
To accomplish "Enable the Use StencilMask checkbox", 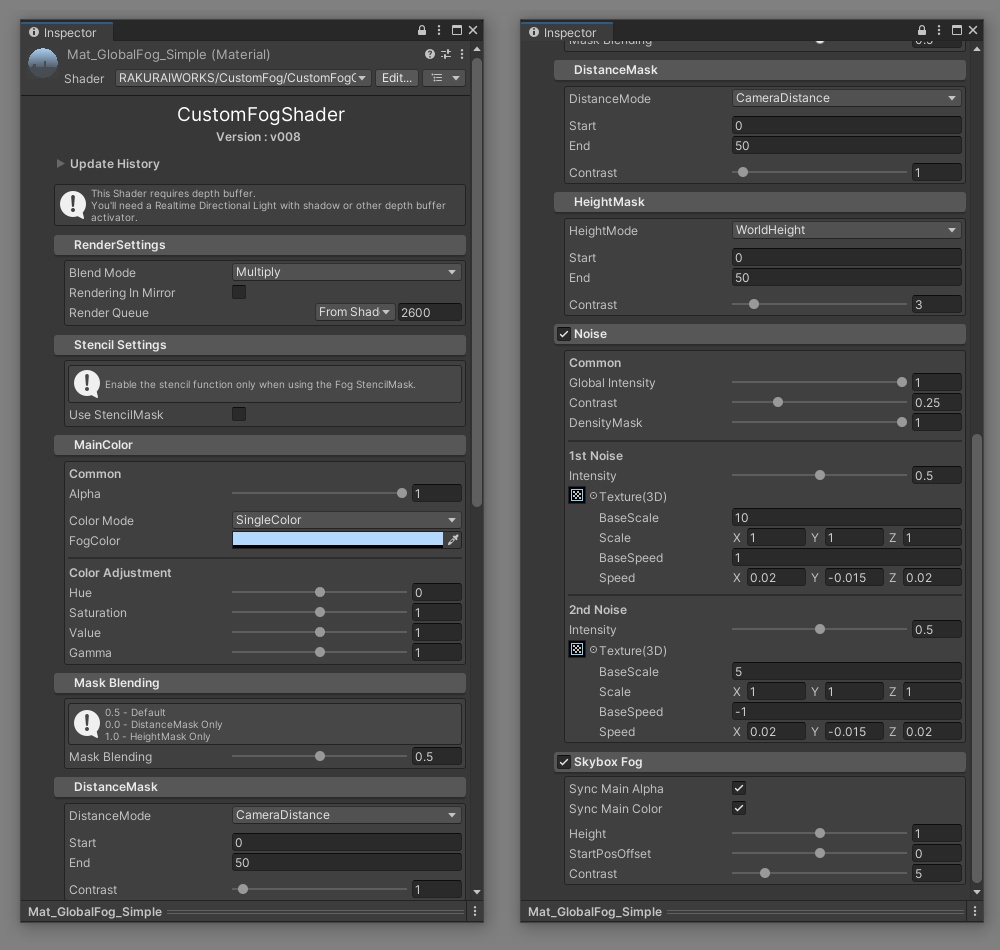I will (x=238, y=414).
